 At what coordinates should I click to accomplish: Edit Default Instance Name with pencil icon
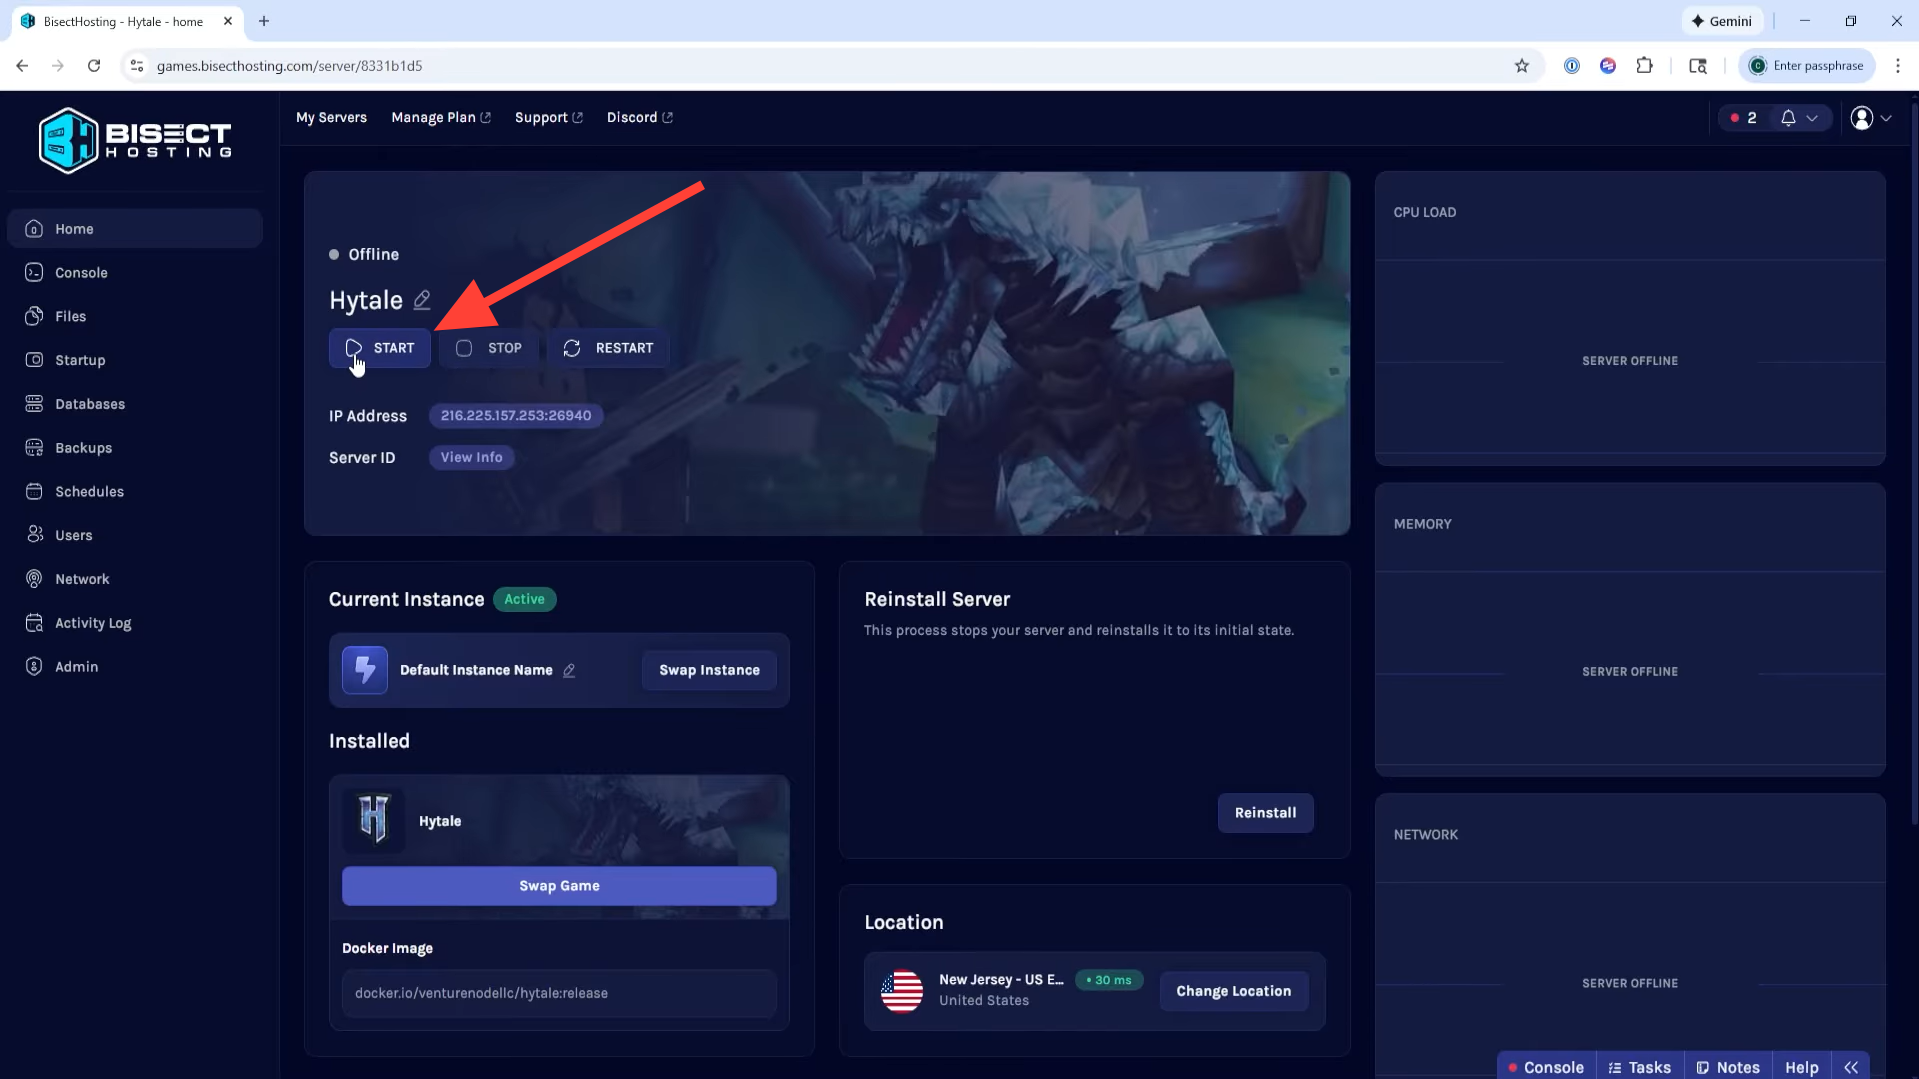(x=569, y=671)
